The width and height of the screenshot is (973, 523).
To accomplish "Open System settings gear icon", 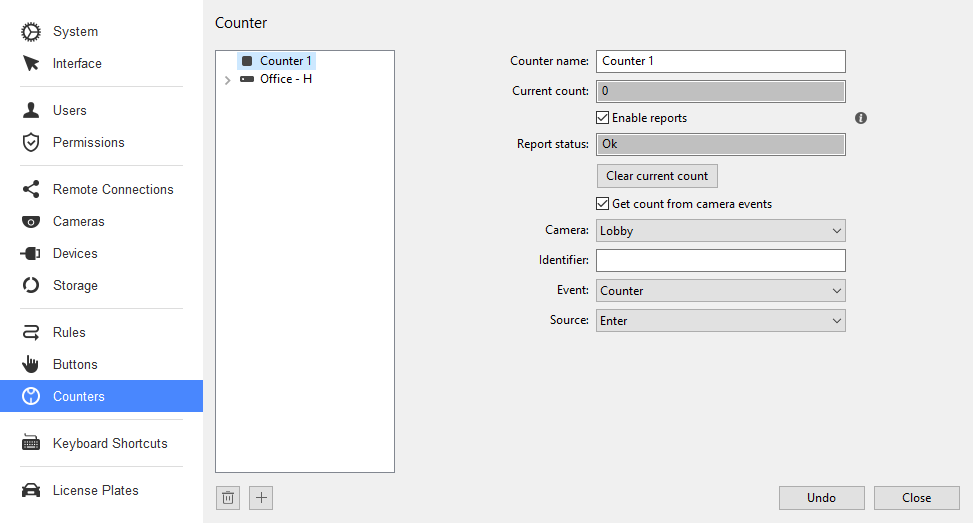I will coord(30,32).
